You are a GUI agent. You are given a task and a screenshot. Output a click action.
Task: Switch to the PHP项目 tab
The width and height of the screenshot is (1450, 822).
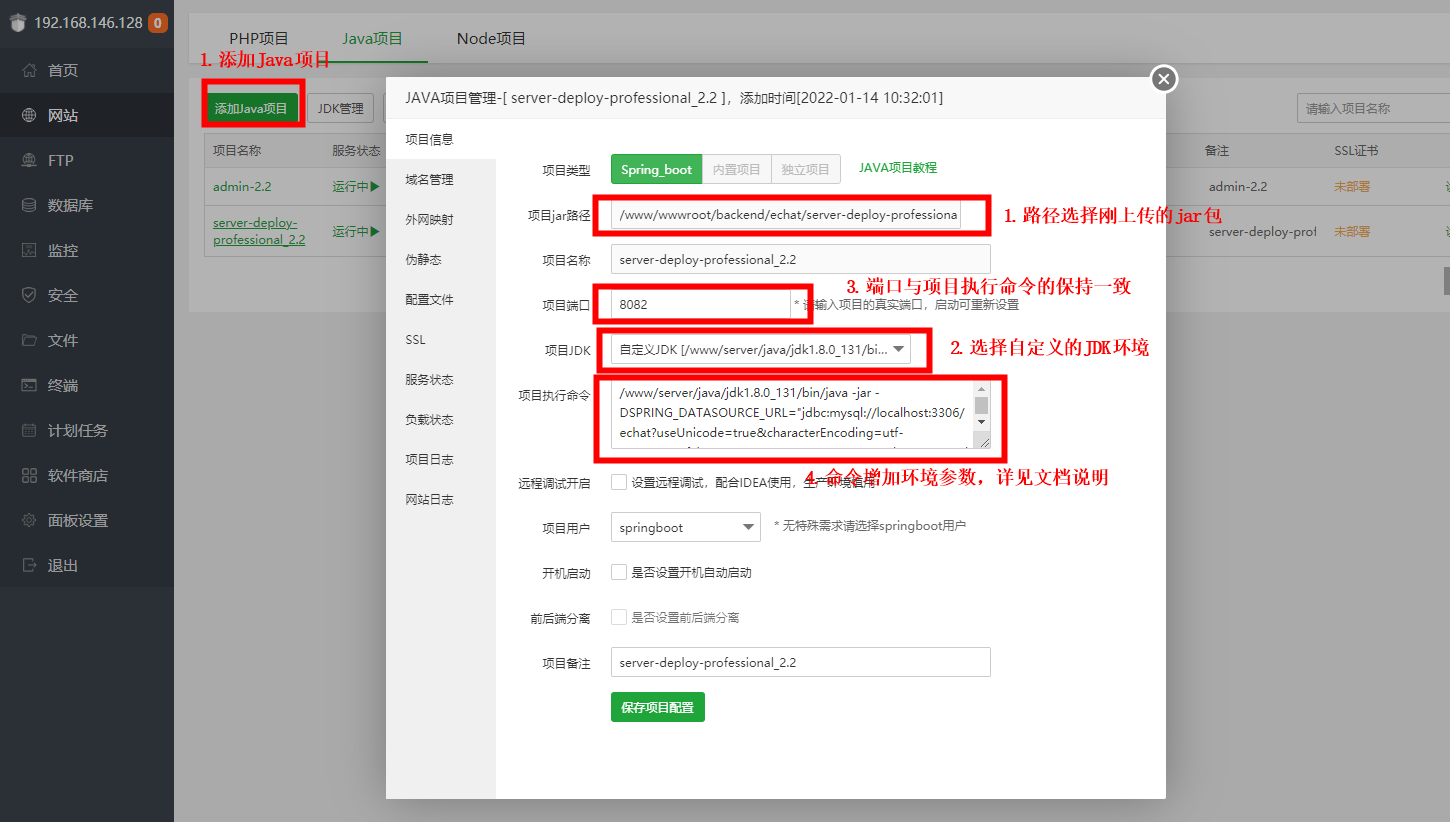[x=258, y=39]
